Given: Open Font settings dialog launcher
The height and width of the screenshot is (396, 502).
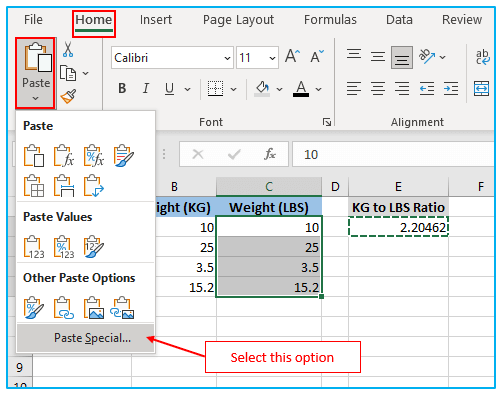Looking at the screenshot, I should 327,122.
